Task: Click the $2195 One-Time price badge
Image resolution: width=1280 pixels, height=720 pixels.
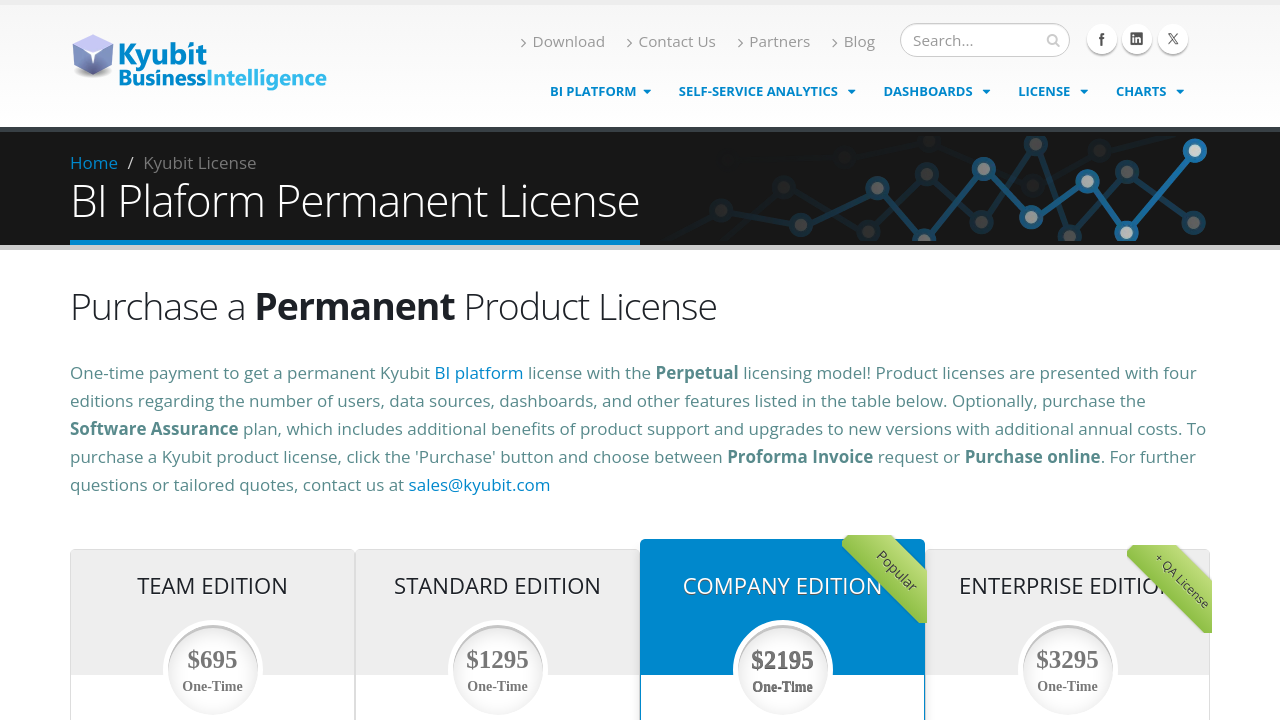Action: (x=782, y=669)
